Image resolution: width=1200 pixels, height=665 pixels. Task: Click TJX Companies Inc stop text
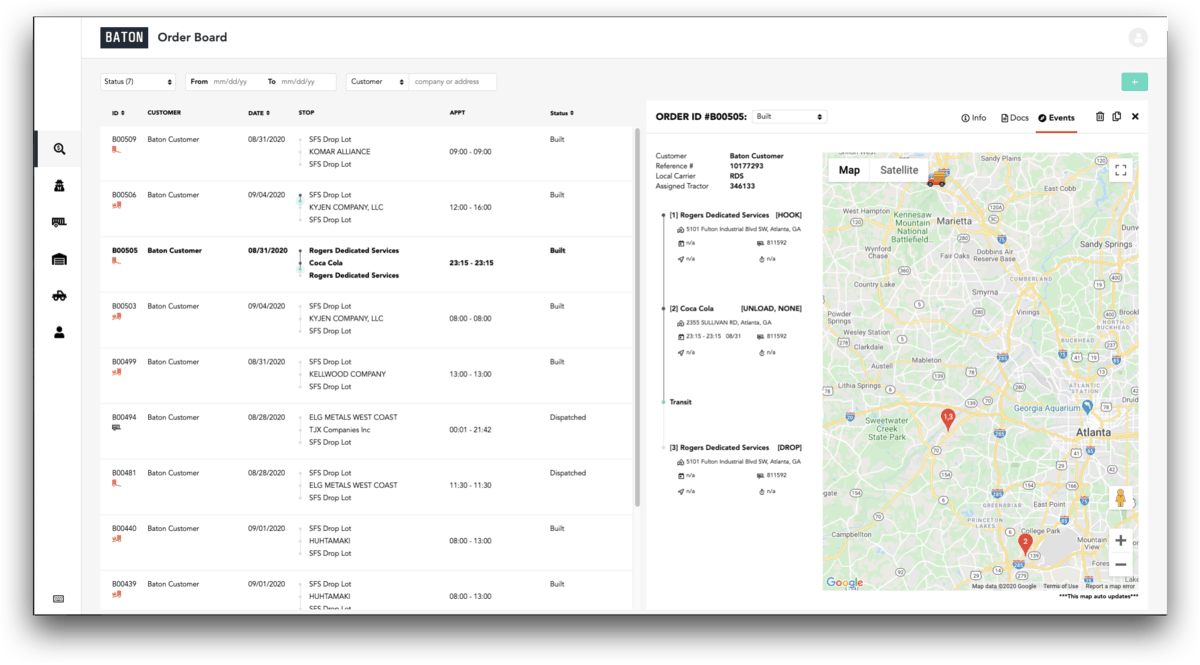(340, 430)
